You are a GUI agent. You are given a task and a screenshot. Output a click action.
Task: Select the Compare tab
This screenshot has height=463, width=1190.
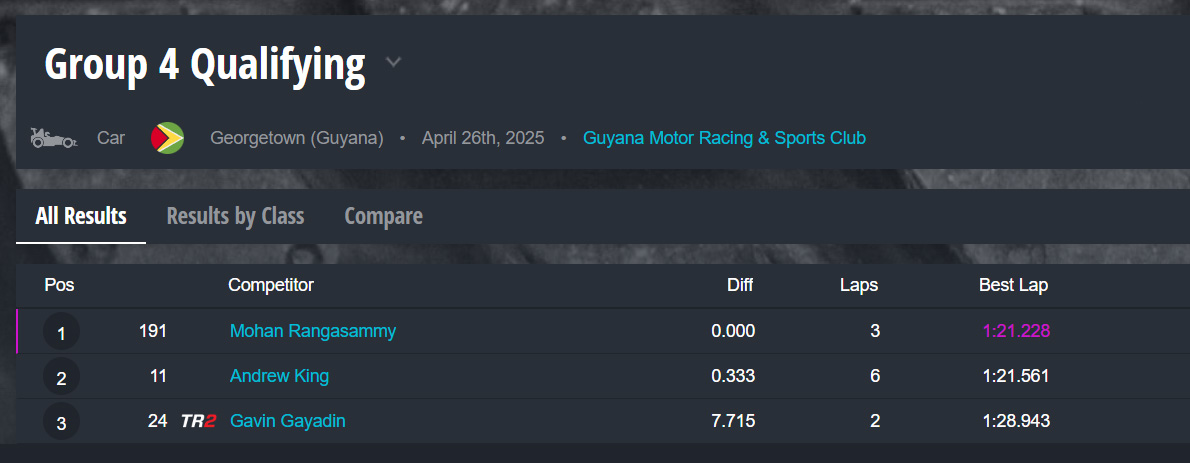pyautogui.click(x=383, y=216)
